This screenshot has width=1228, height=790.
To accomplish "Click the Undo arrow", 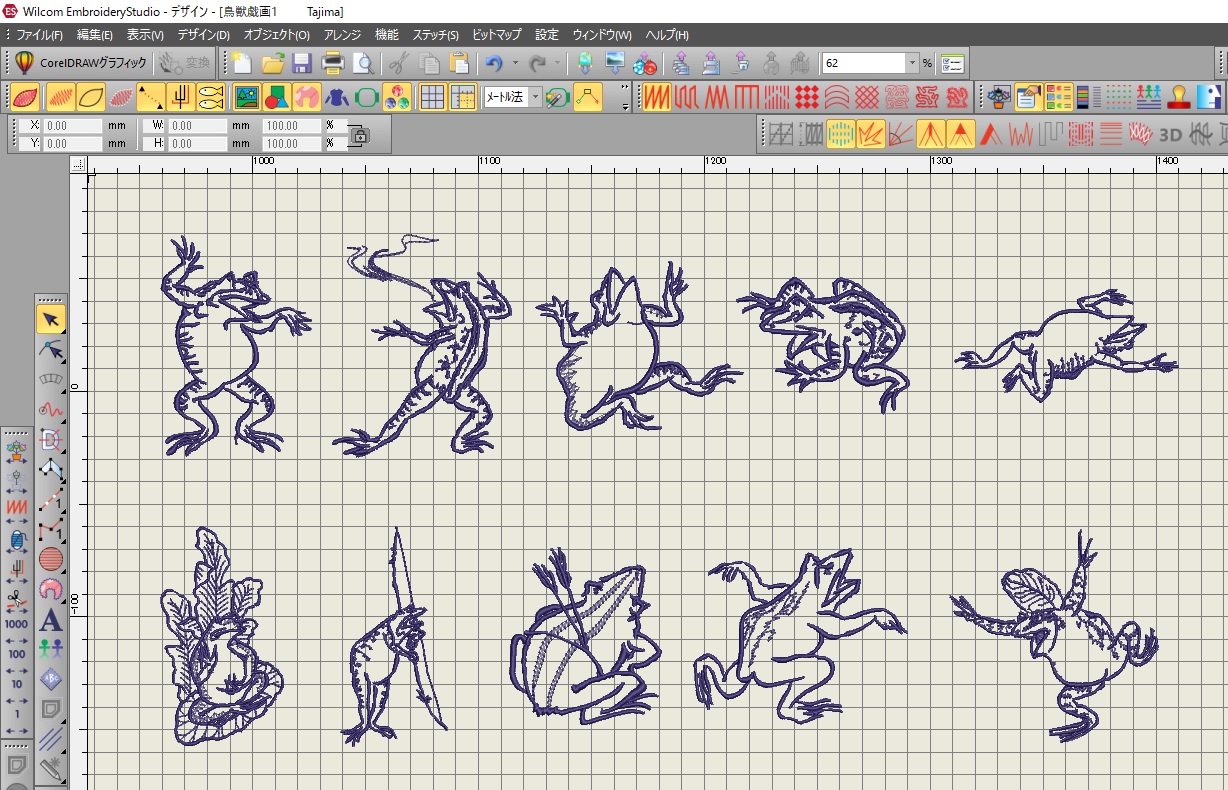I will tap(494, 64).
